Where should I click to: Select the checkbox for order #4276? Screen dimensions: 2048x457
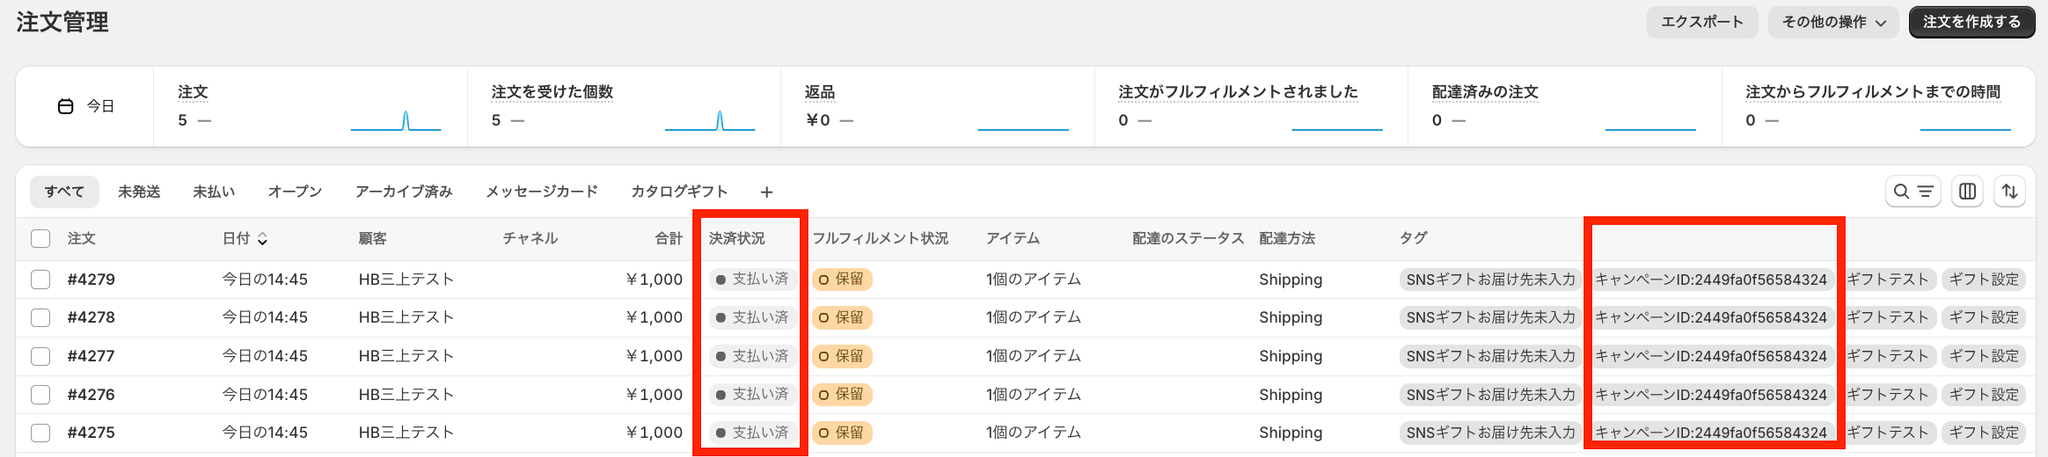click(40, 394)
